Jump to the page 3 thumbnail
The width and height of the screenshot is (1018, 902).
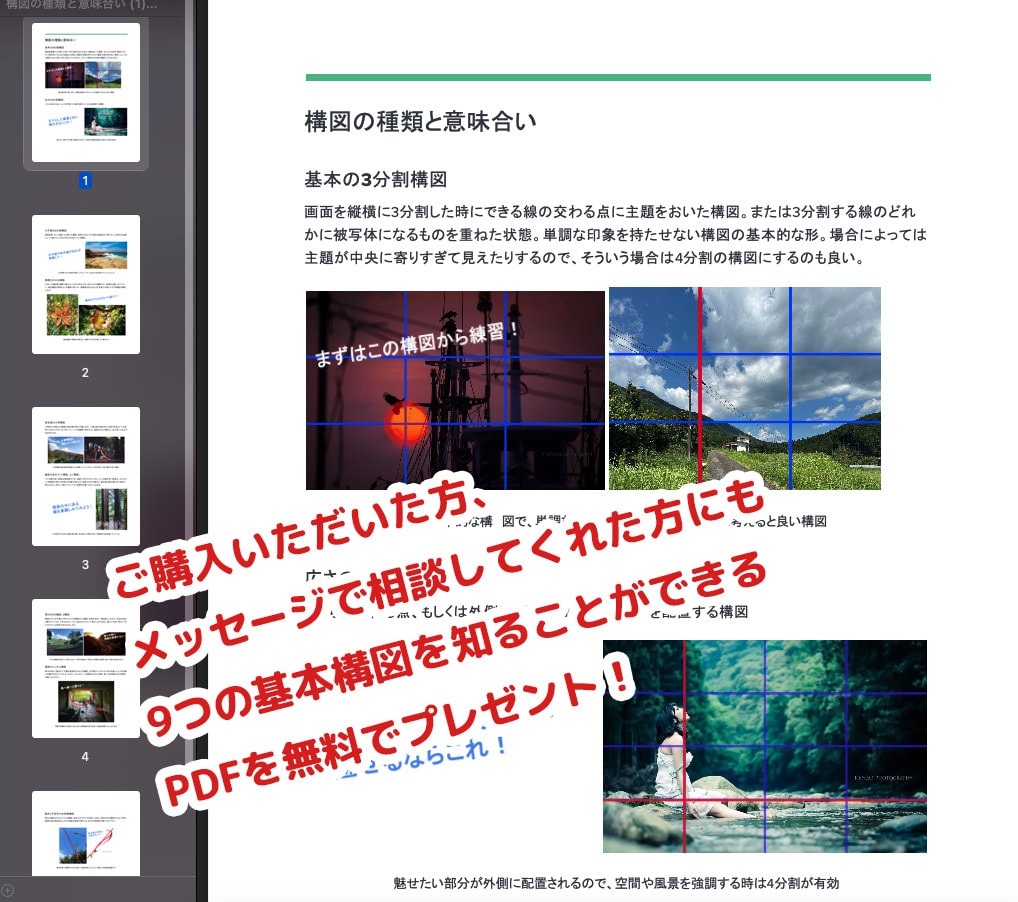click(x=86, y=476)
